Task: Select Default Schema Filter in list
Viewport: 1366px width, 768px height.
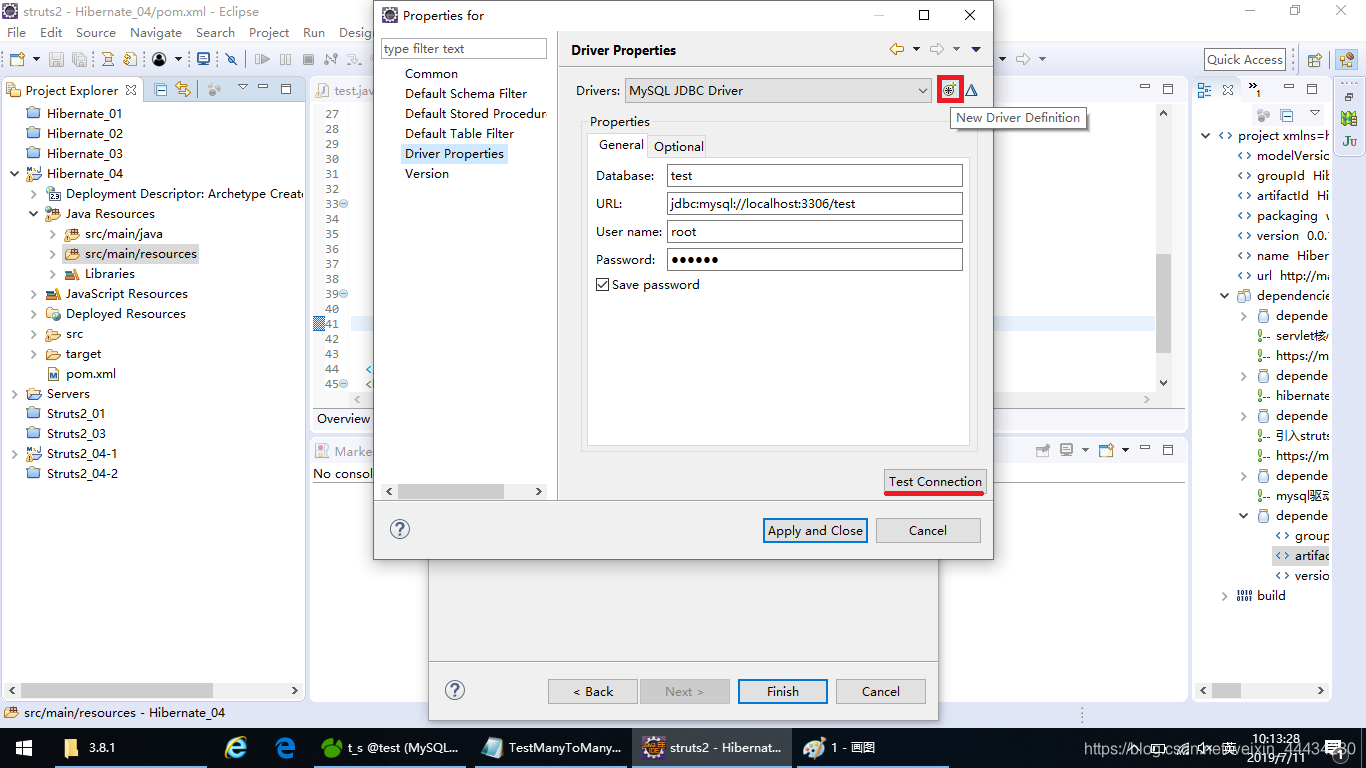Action: [x=466, y=94]
